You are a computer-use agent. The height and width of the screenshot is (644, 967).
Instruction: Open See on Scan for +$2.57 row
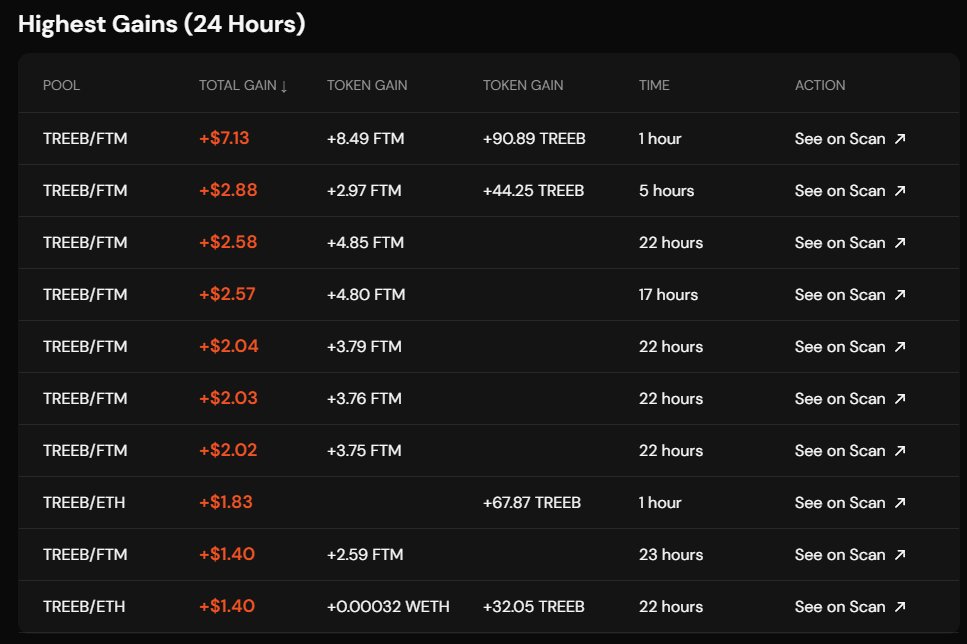pos(850,295)
